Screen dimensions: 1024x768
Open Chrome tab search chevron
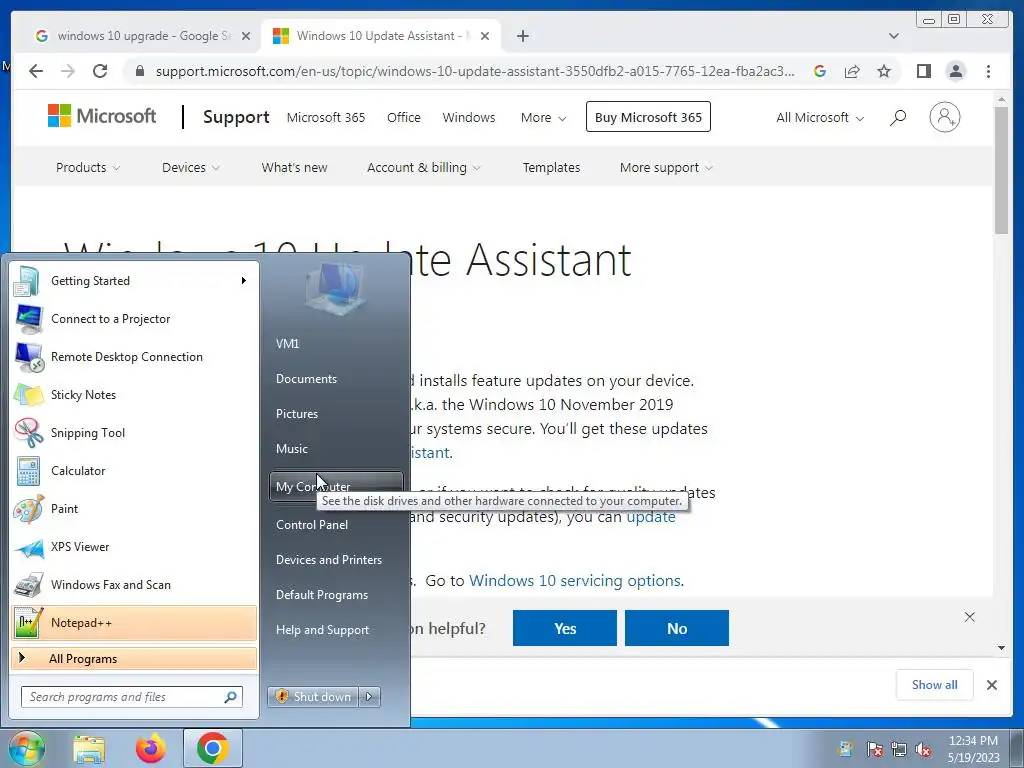894,36
